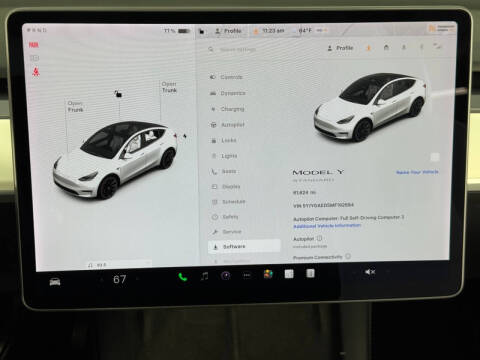Select the Software settings menu
This screenshot has height=360, width=480.
point(244,246)
